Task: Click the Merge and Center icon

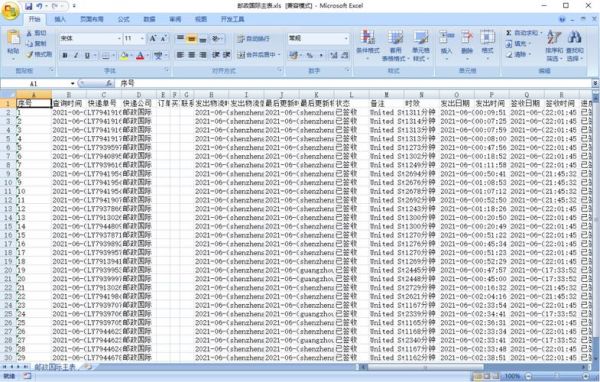Action: [x=241, y=55]
